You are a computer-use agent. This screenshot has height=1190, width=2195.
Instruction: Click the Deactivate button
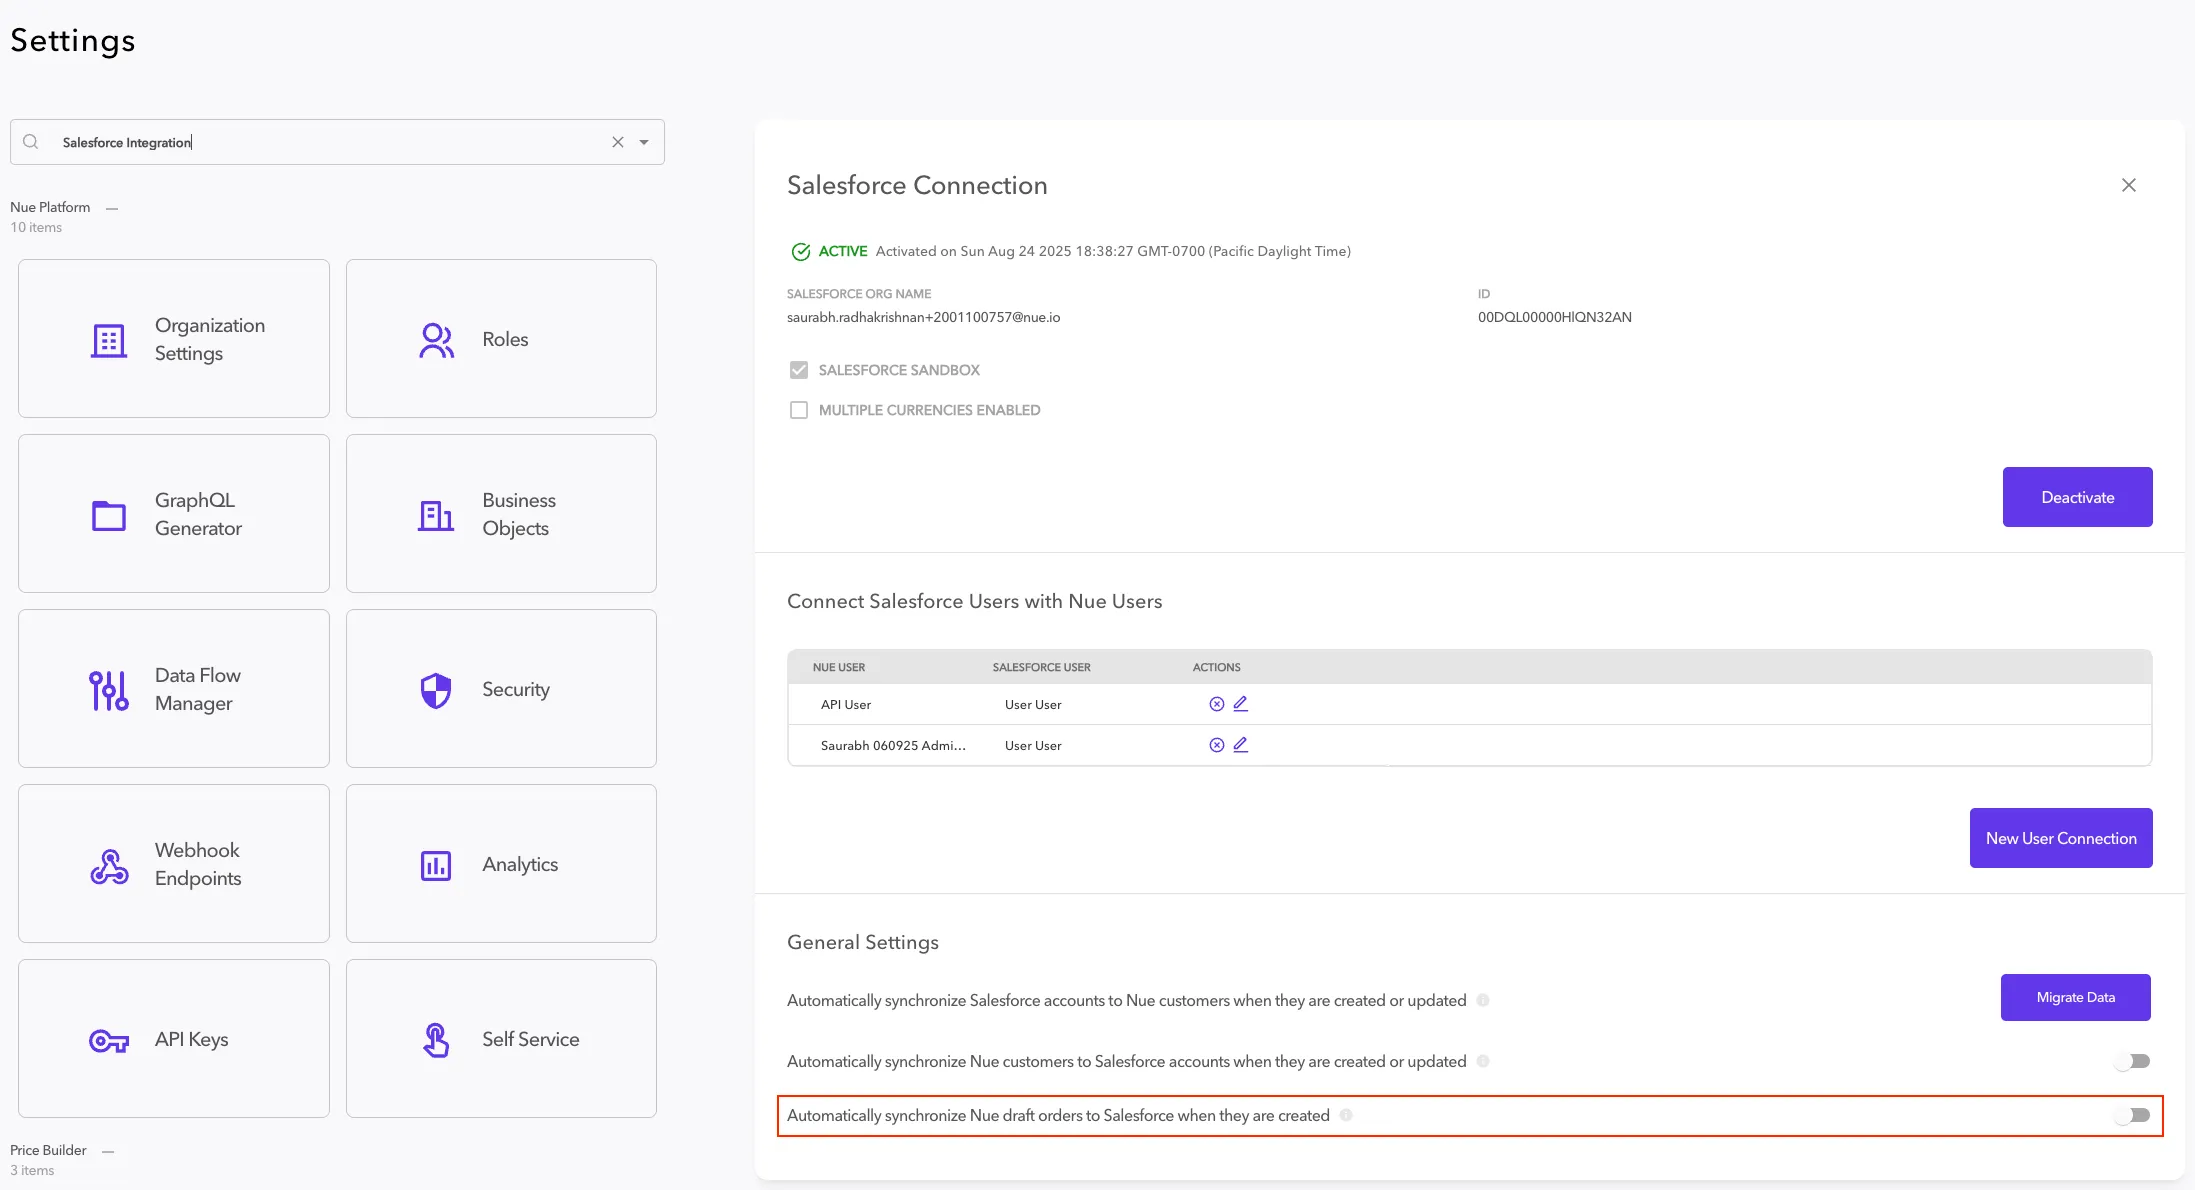point(2077,497)
